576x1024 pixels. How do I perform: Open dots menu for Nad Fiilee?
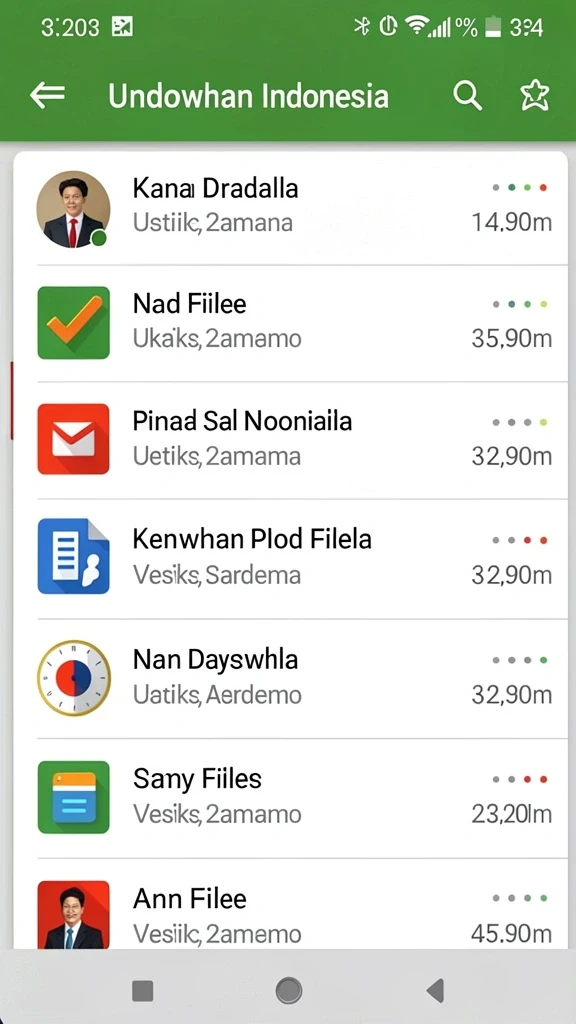pyautogui.click(x=520, y=304)
